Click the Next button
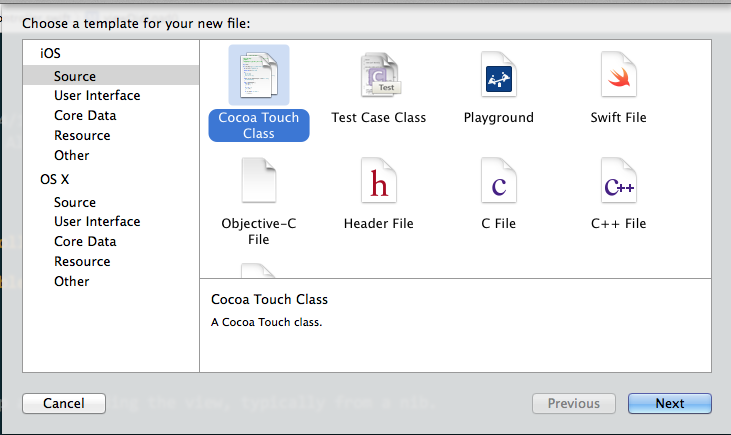The width and height of the screenshot is (731, 435). 669,404
